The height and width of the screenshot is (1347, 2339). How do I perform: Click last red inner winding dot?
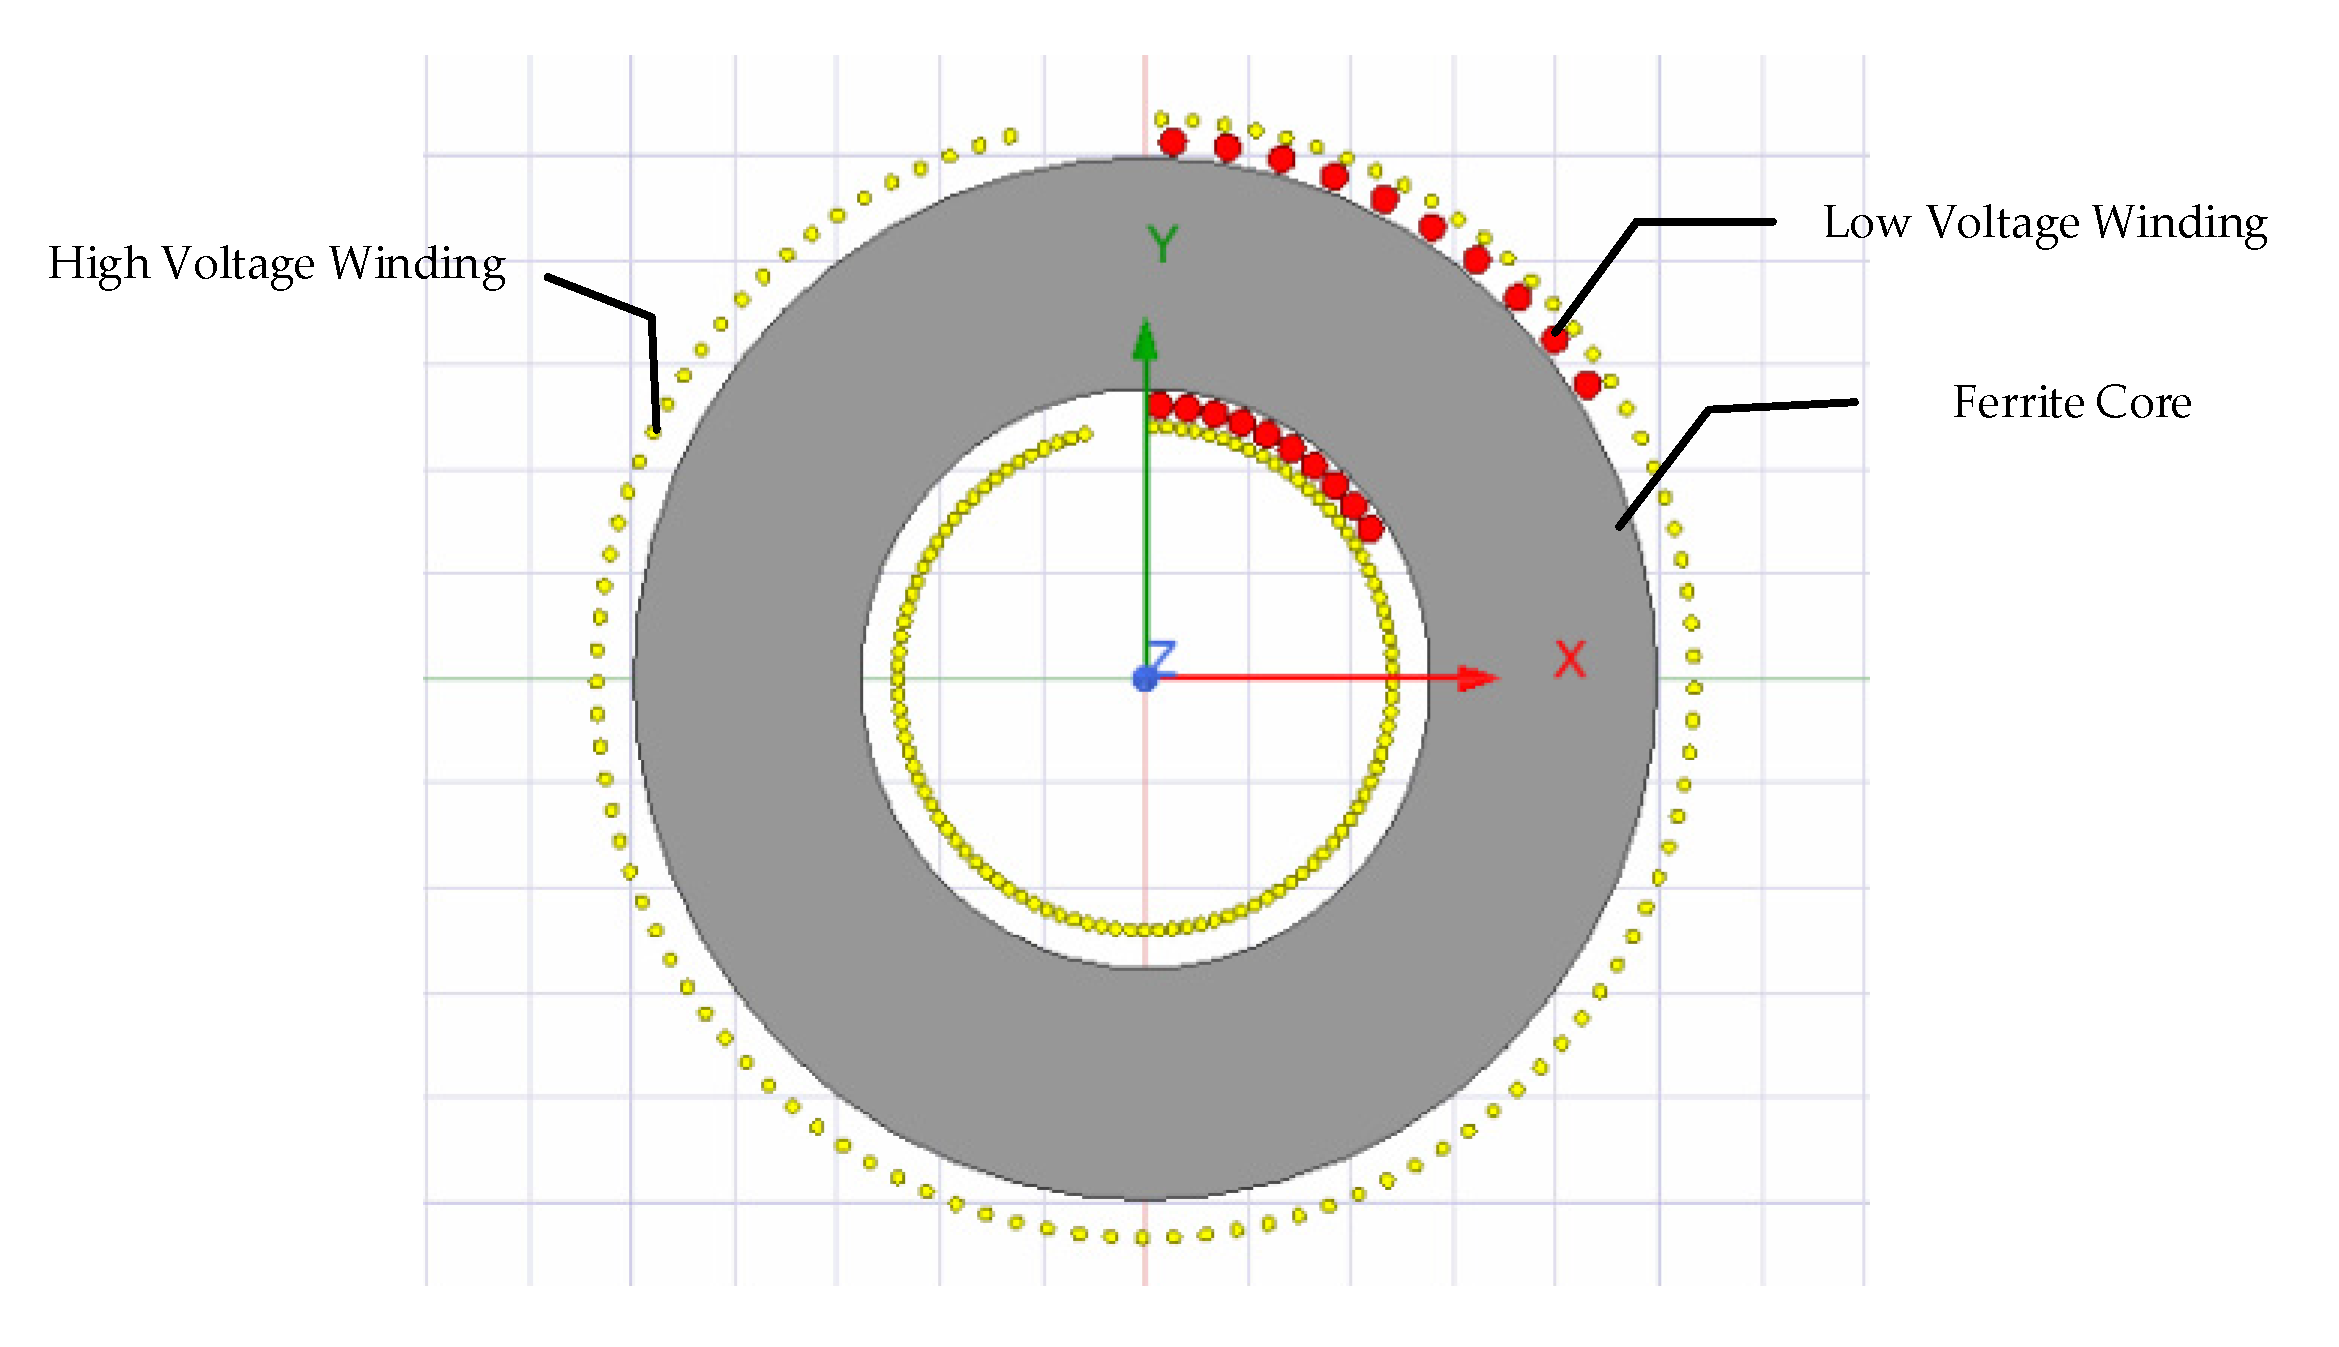coord(1370,528)
